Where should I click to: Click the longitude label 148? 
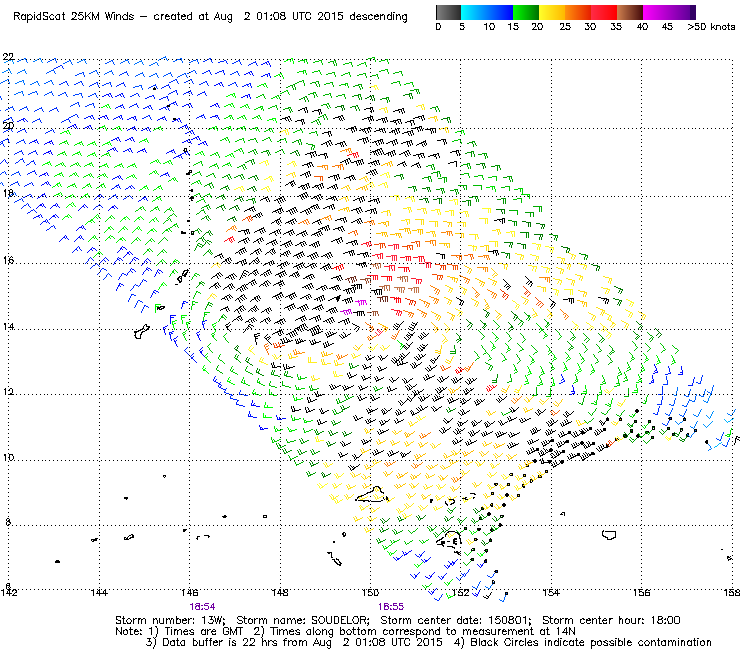[280, 593]
